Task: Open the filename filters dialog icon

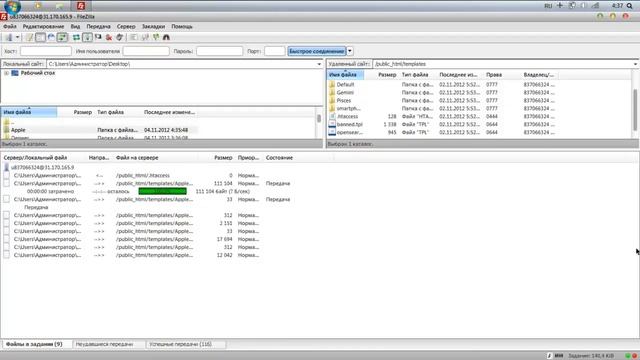Action: click(x=134, y=37)
